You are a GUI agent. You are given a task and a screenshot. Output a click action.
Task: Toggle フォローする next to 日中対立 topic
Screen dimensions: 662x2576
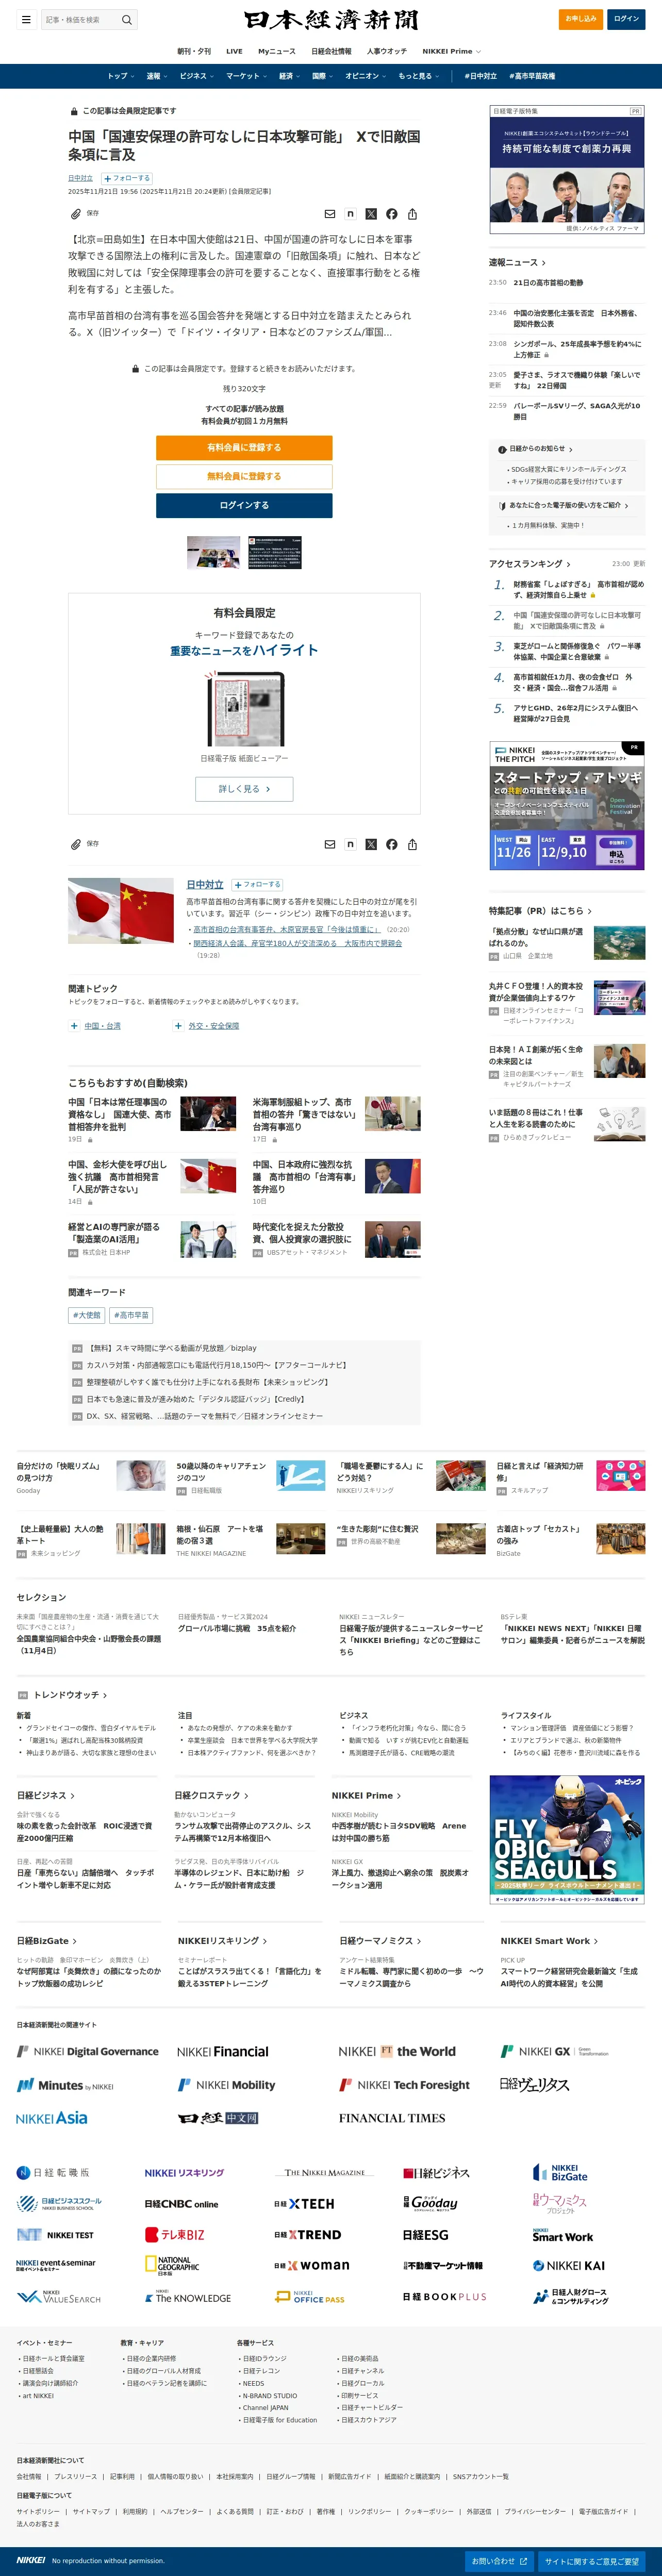pyautogui.click(x=258, y=884)
